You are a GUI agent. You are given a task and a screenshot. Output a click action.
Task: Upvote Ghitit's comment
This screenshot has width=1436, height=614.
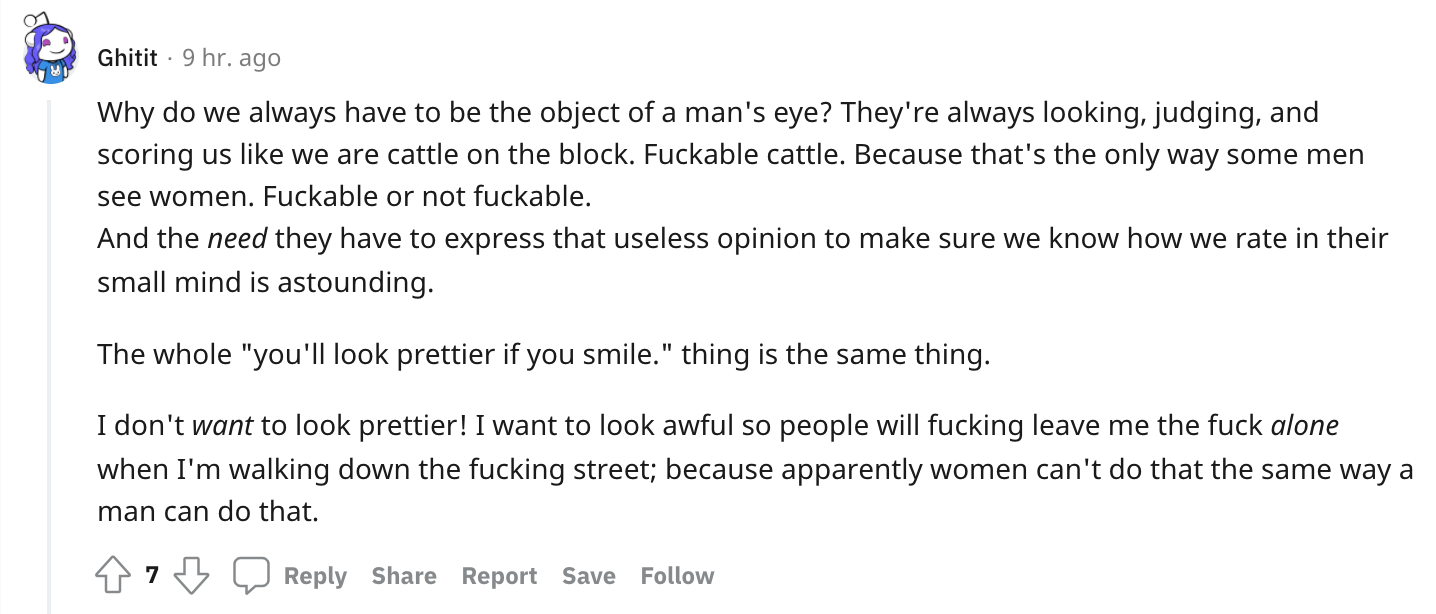(113, 576)
